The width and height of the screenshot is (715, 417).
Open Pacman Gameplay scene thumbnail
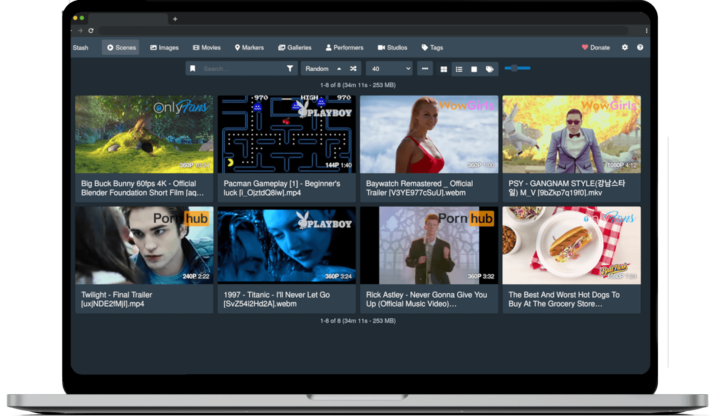coord(286,134)
